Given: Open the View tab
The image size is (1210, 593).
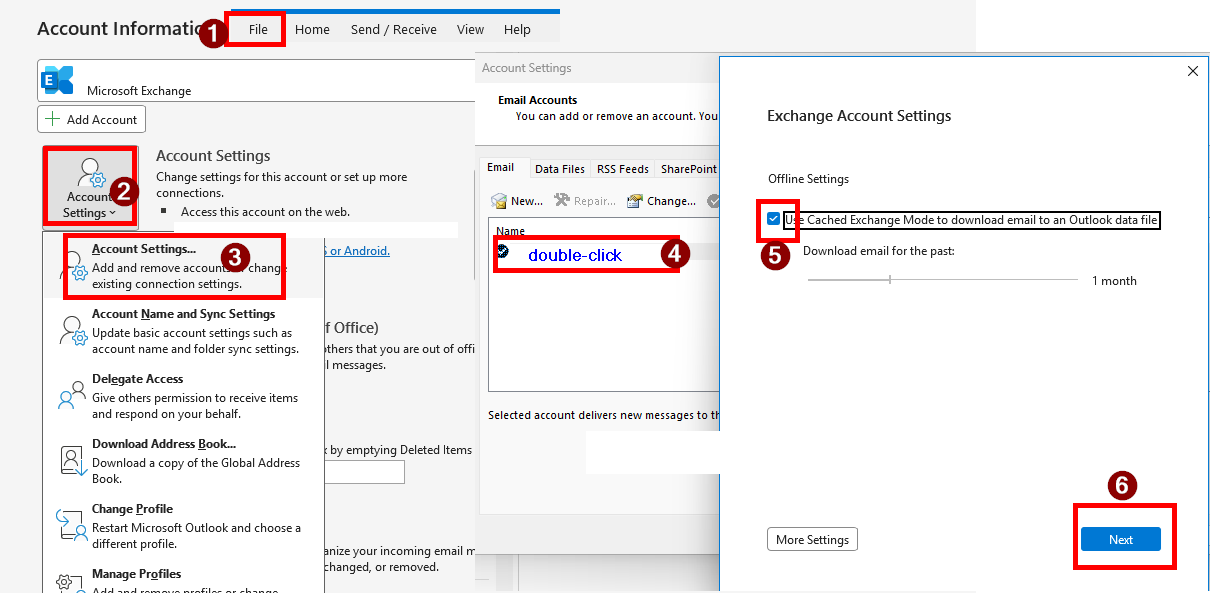Looking at the screenshot, I should pos(470,29).
